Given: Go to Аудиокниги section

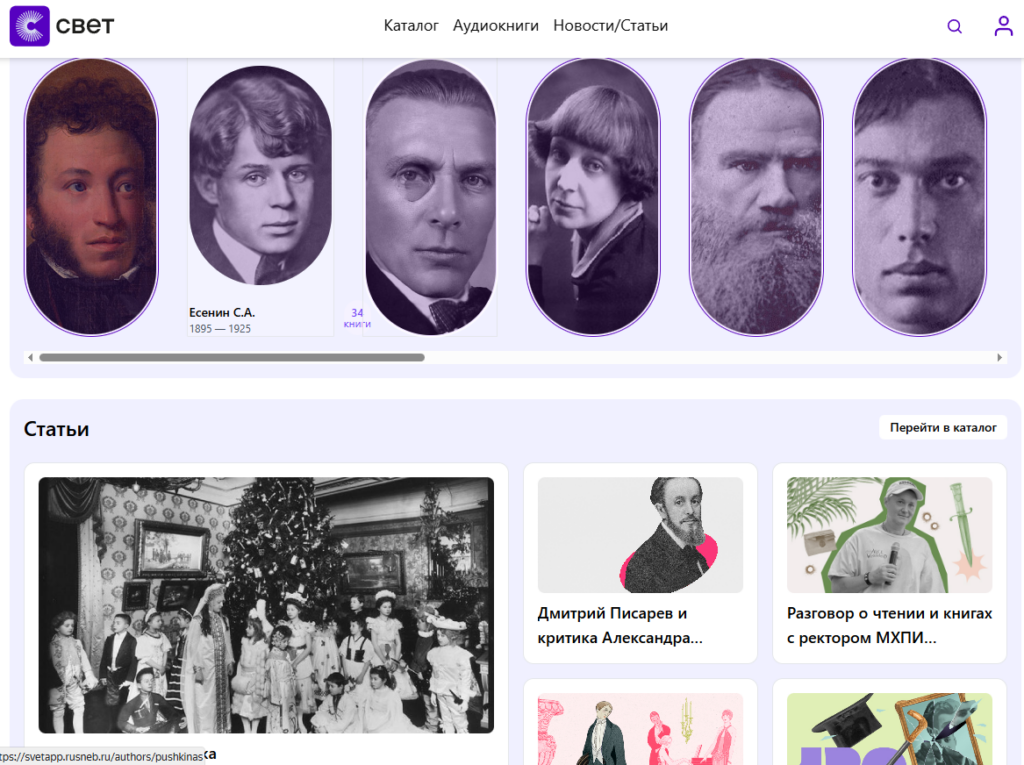Looking at the screenshot, I should (x=495, y=26).
